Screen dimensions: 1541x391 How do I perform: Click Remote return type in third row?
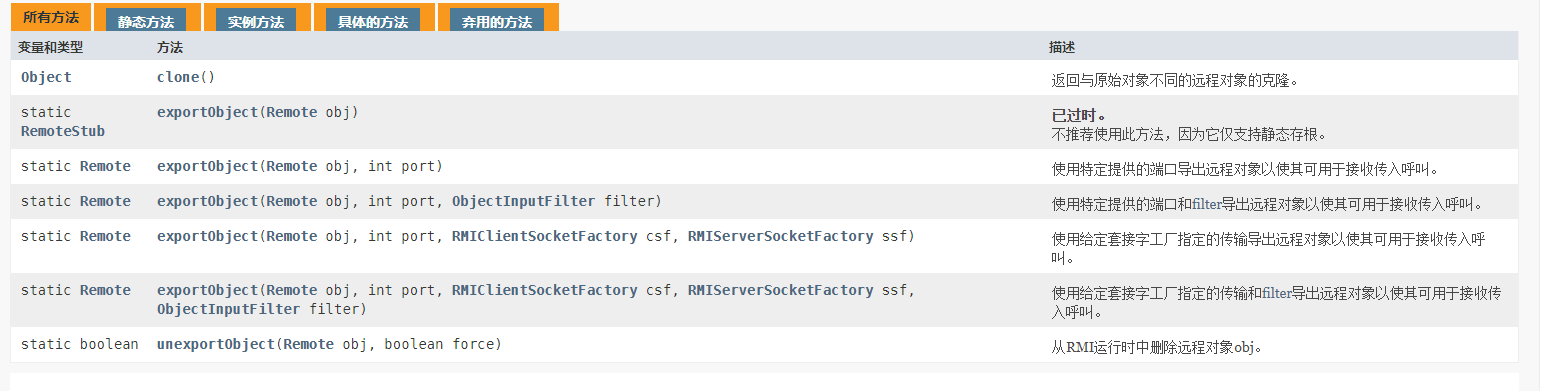coord(105,166)
